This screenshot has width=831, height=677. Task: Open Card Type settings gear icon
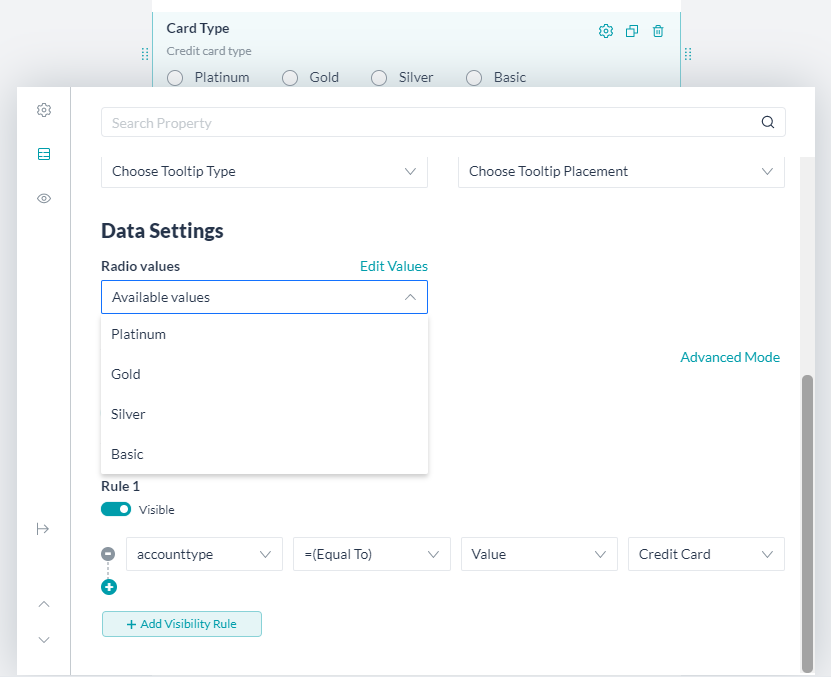(606, 31)
